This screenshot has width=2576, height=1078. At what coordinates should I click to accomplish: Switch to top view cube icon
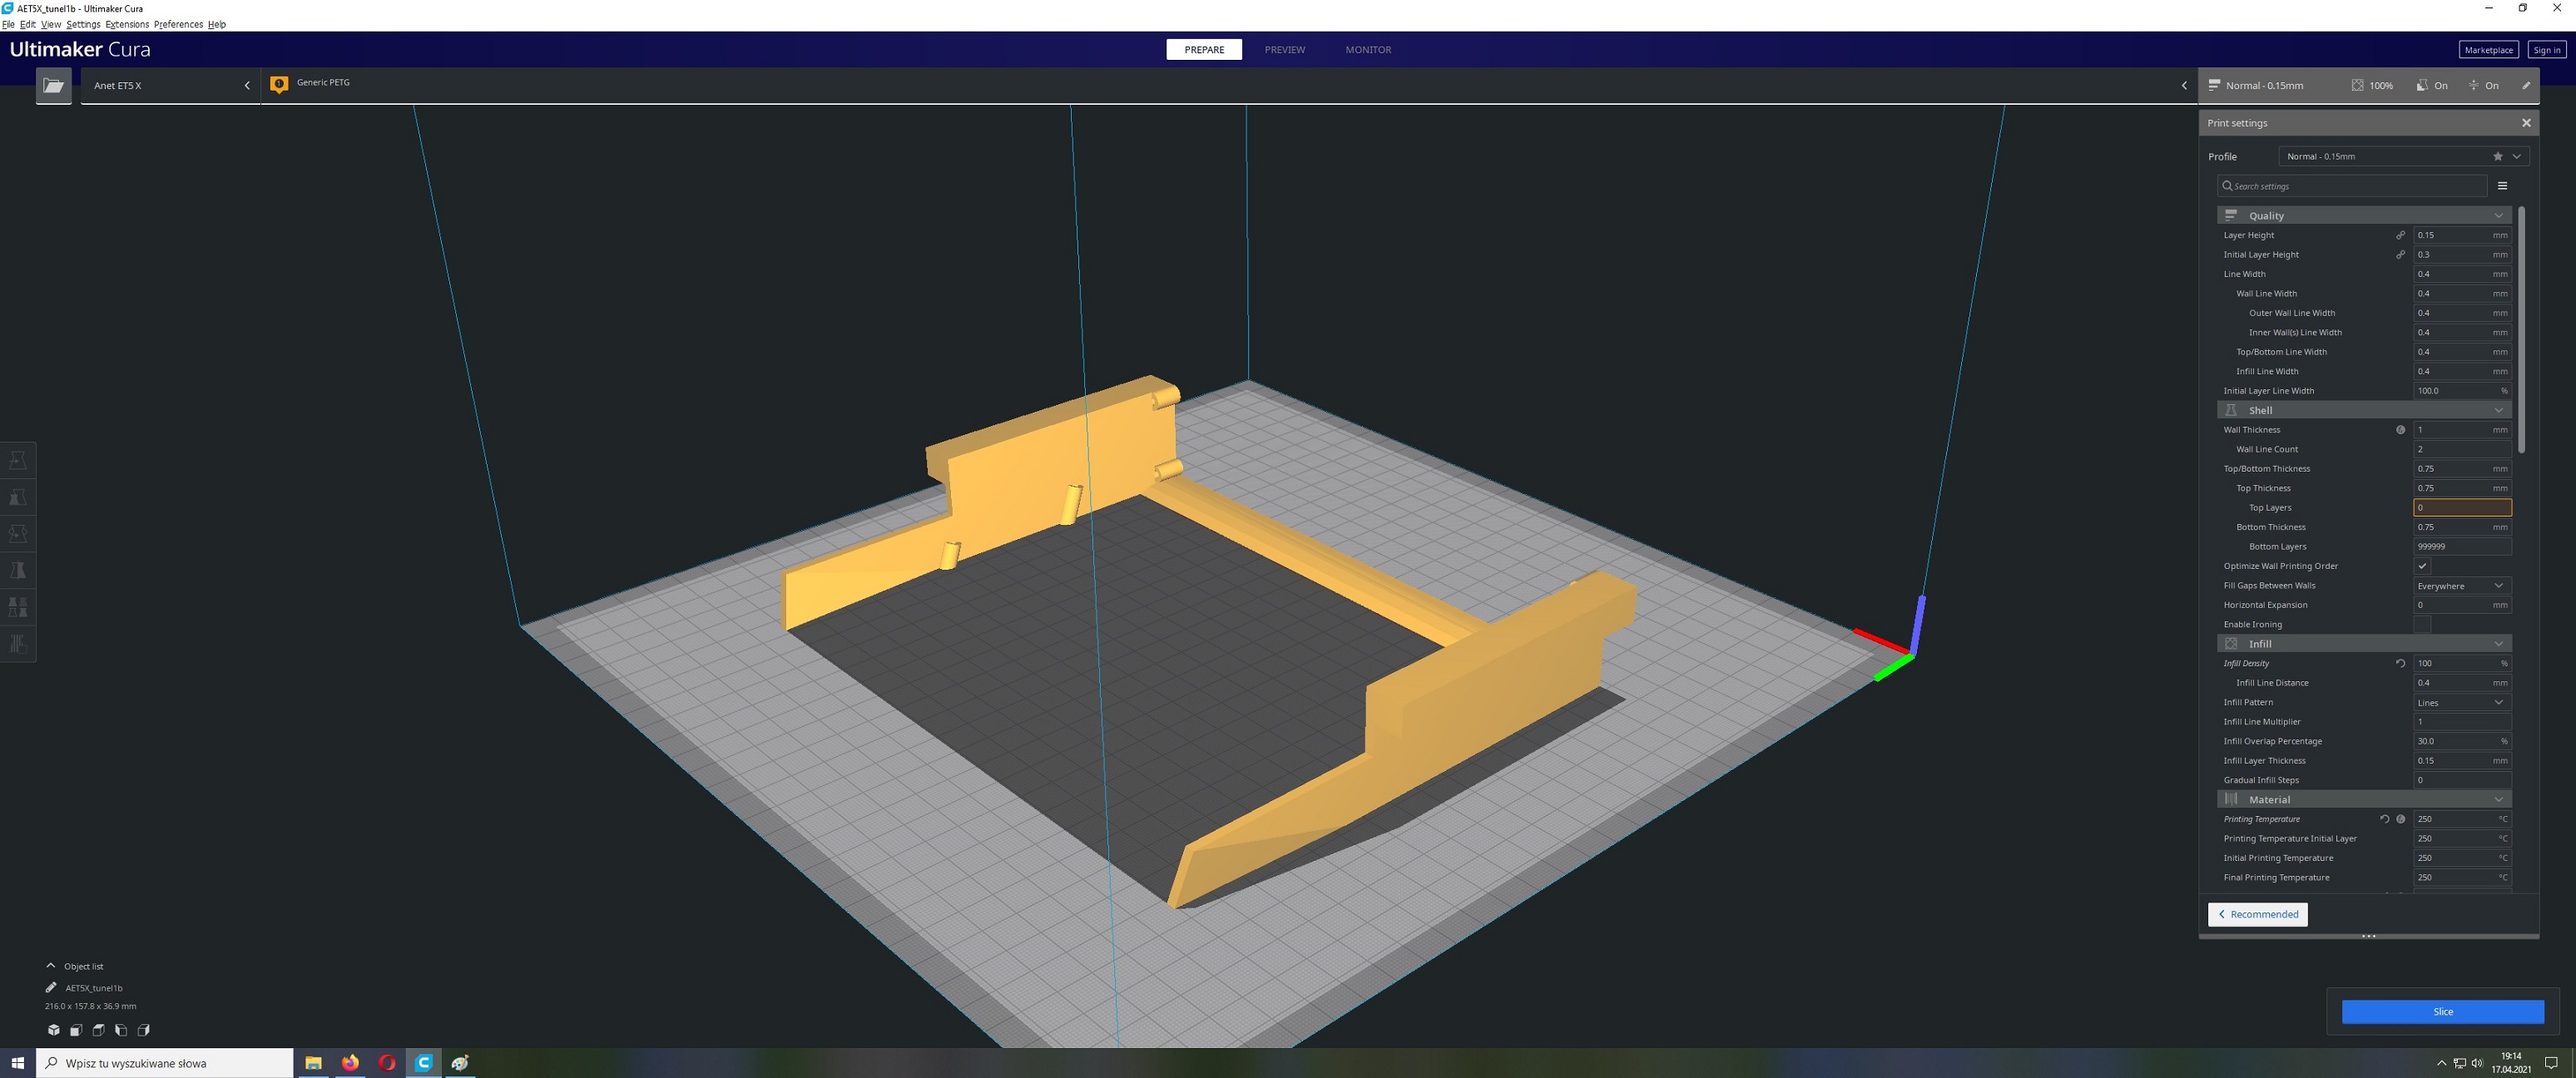(99, 1030)
